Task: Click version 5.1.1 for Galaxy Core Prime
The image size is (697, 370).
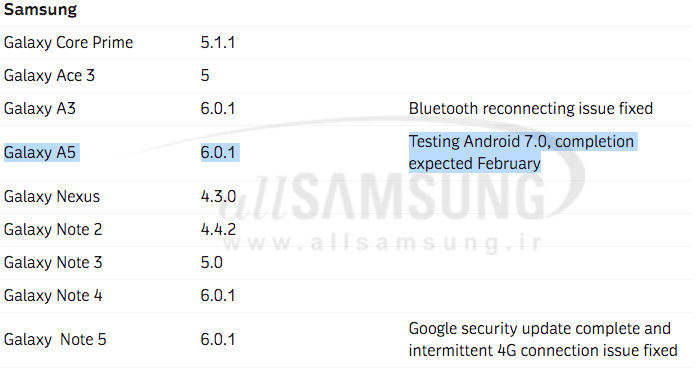Action: coord(218,43)
